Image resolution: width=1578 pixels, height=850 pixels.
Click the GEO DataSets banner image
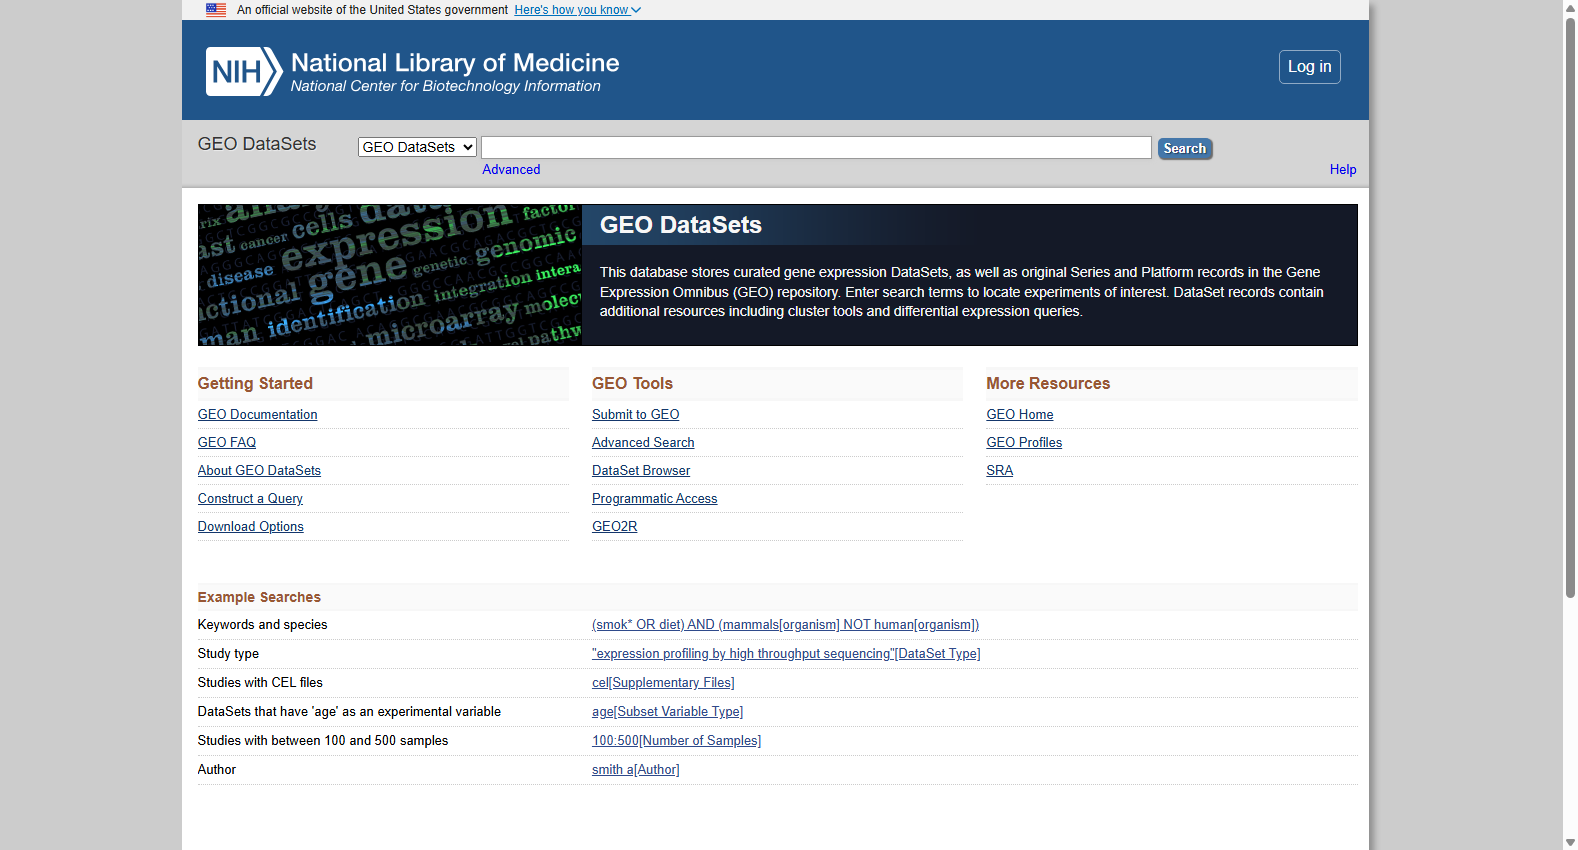pyautogui.click(x=390, y=275)
